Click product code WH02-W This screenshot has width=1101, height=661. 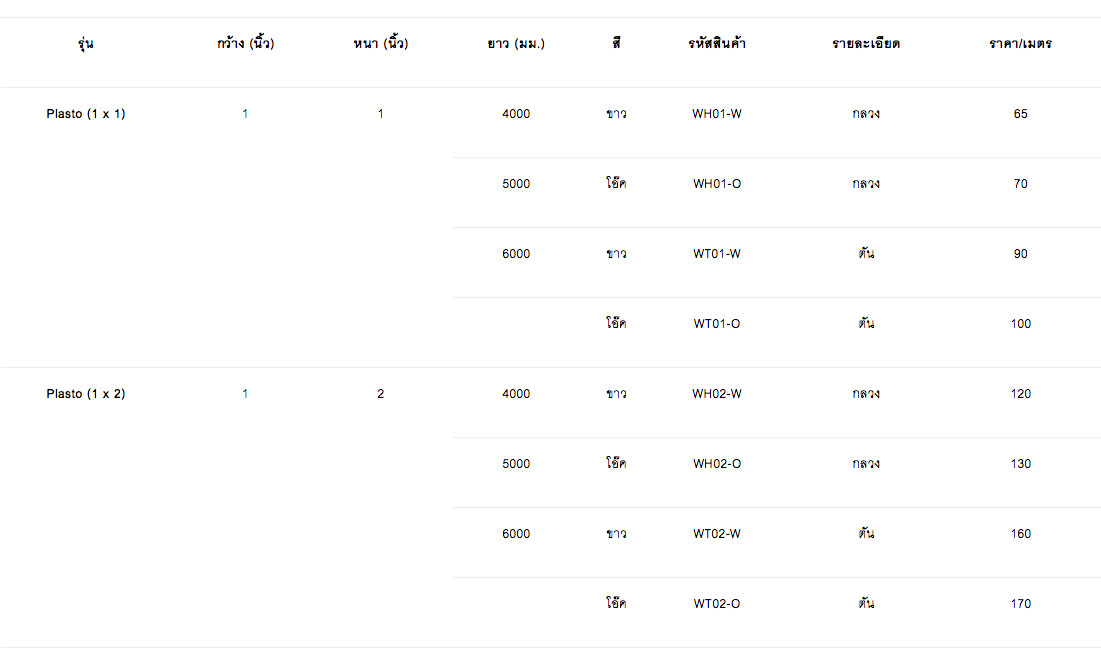click(717, 394)
